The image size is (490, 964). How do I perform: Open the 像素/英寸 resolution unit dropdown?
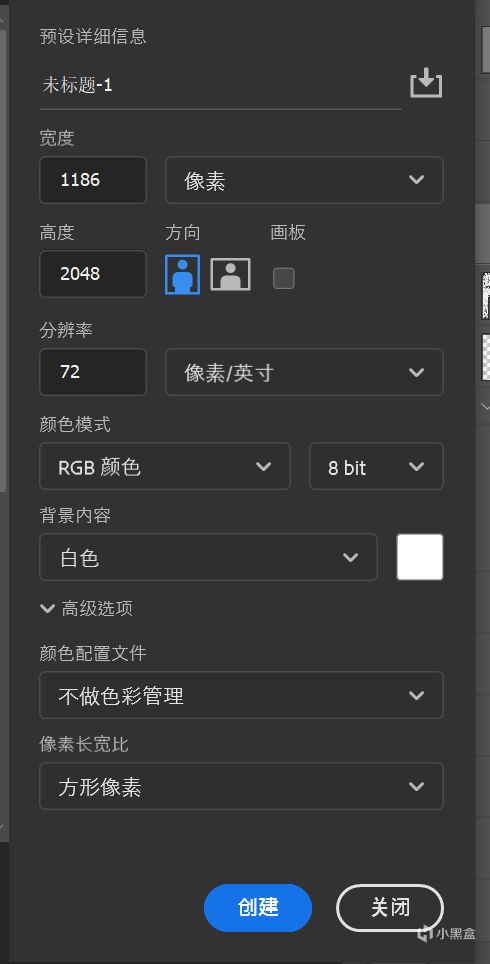[304, 372]
